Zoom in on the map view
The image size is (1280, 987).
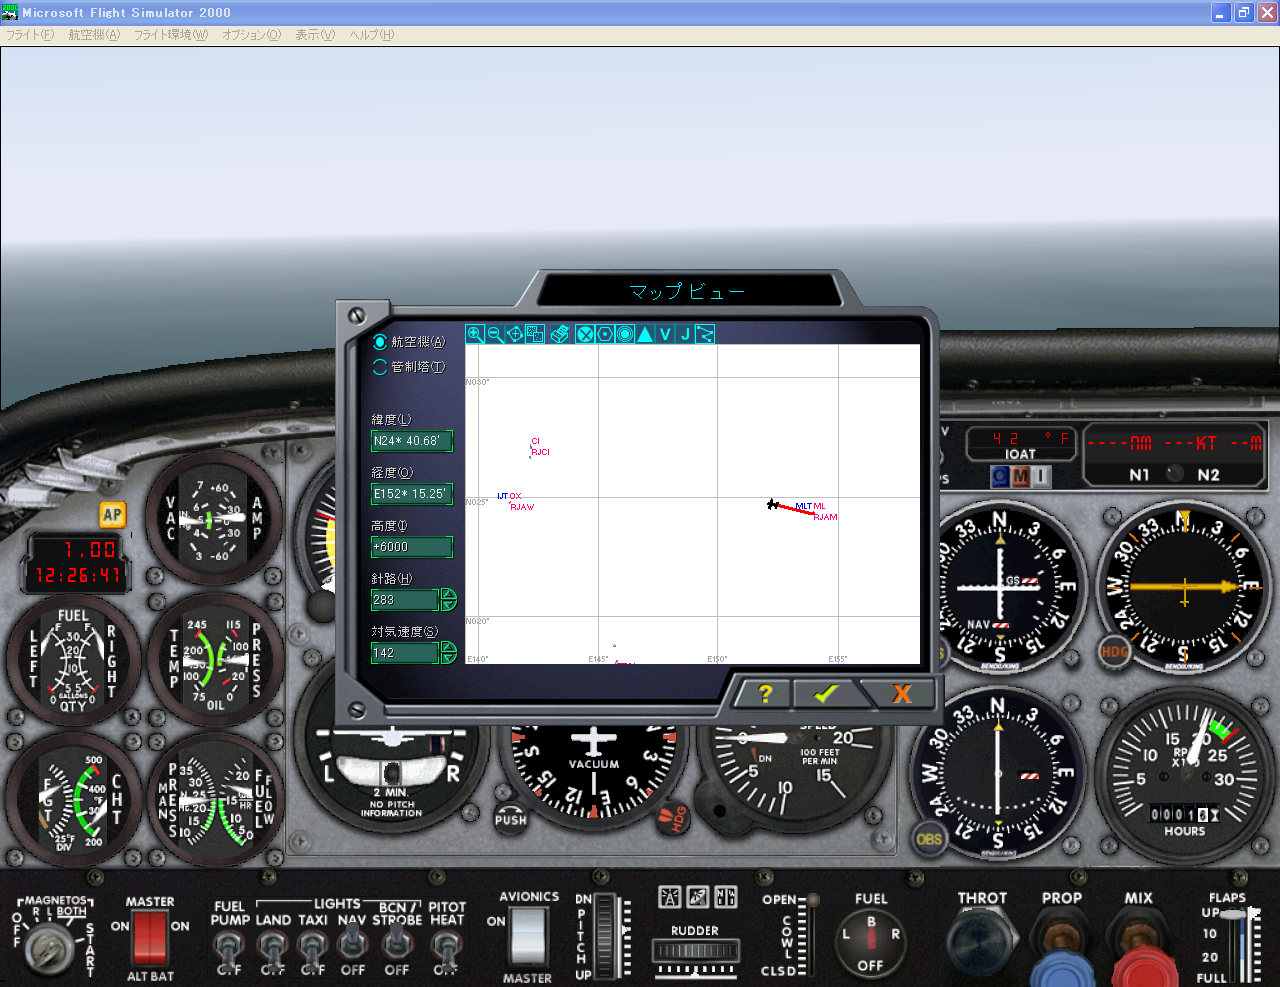(x=475, y=334)
